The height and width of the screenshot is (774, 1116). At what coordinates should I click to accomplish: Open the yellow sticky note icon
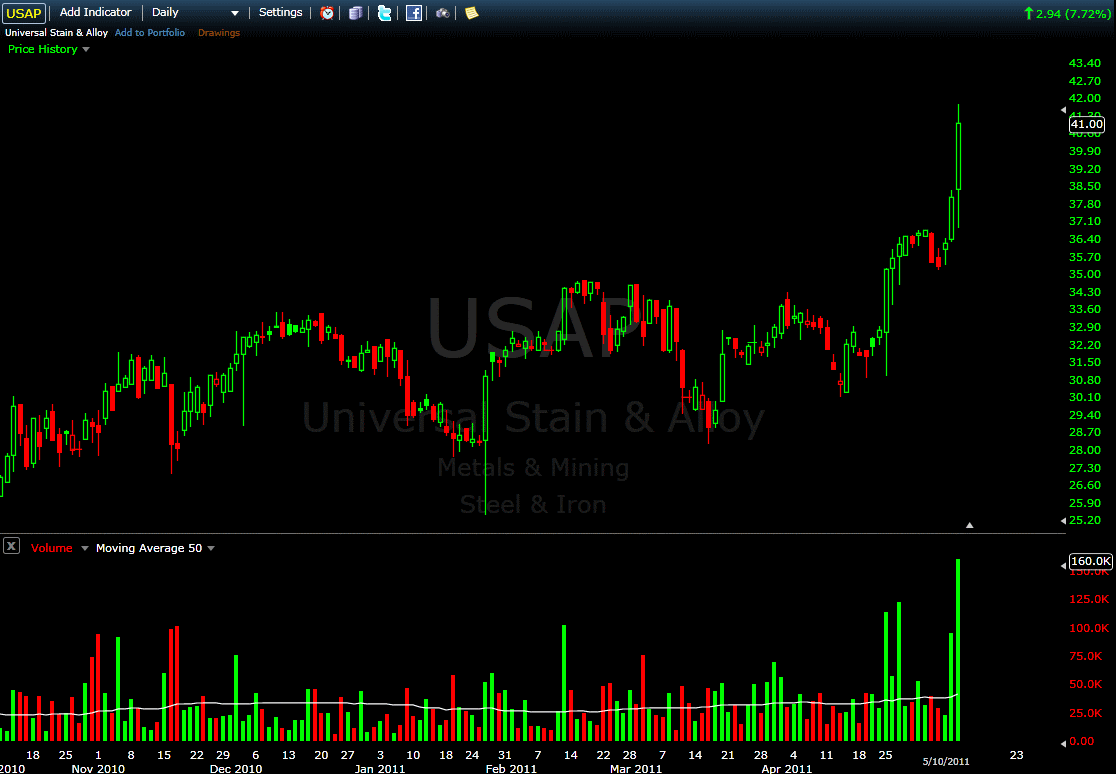click(471, 13)
